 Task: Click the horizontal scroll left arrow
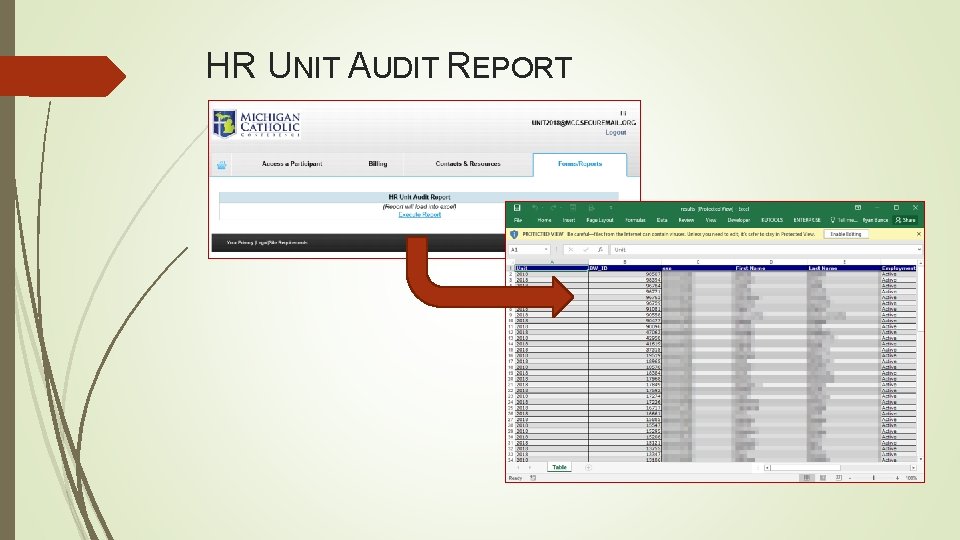coord(767,468)
